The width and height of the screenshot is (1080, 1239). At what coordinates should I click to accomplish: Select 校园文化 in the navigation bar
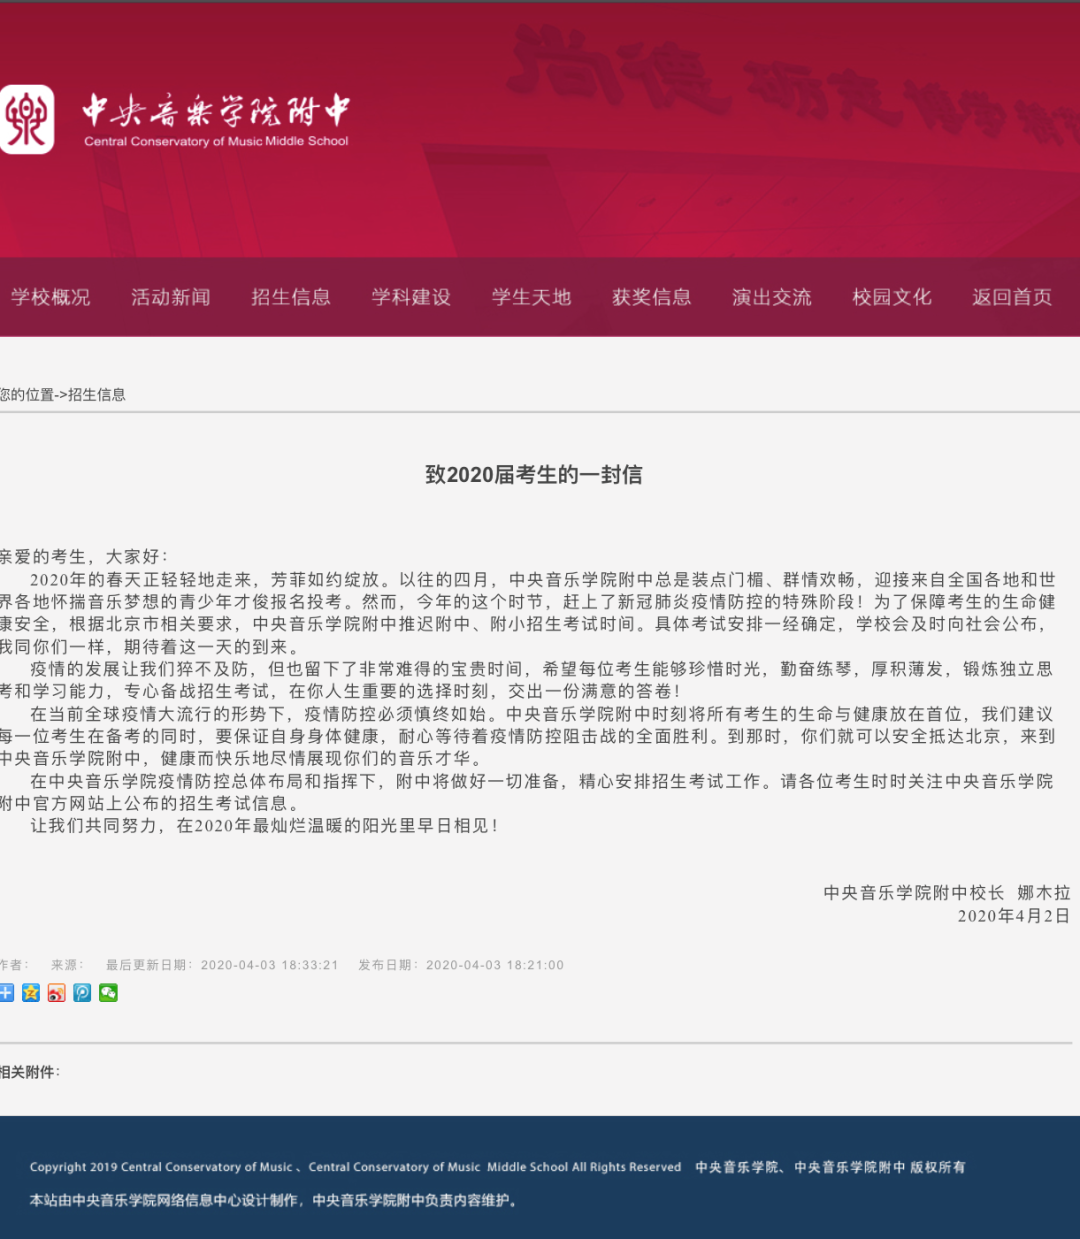tap(892, 297)
